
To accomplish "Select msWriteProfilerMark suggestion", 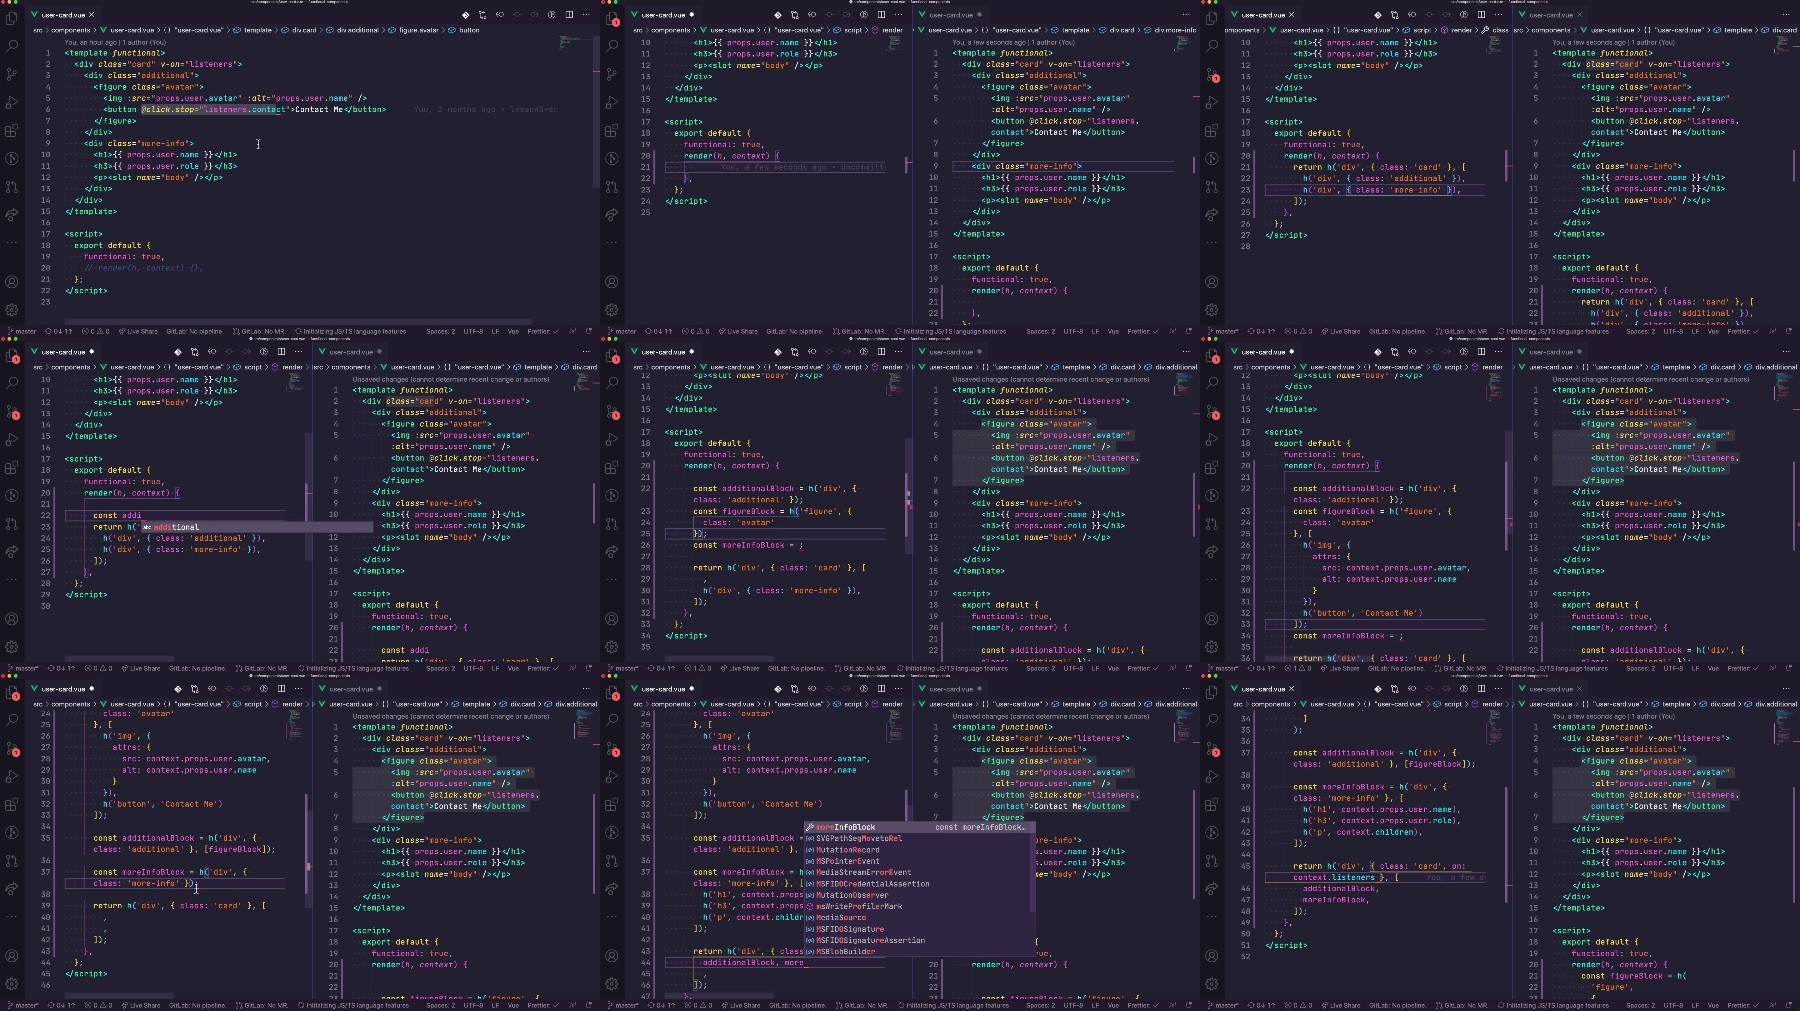I will (x=918, y=906).
